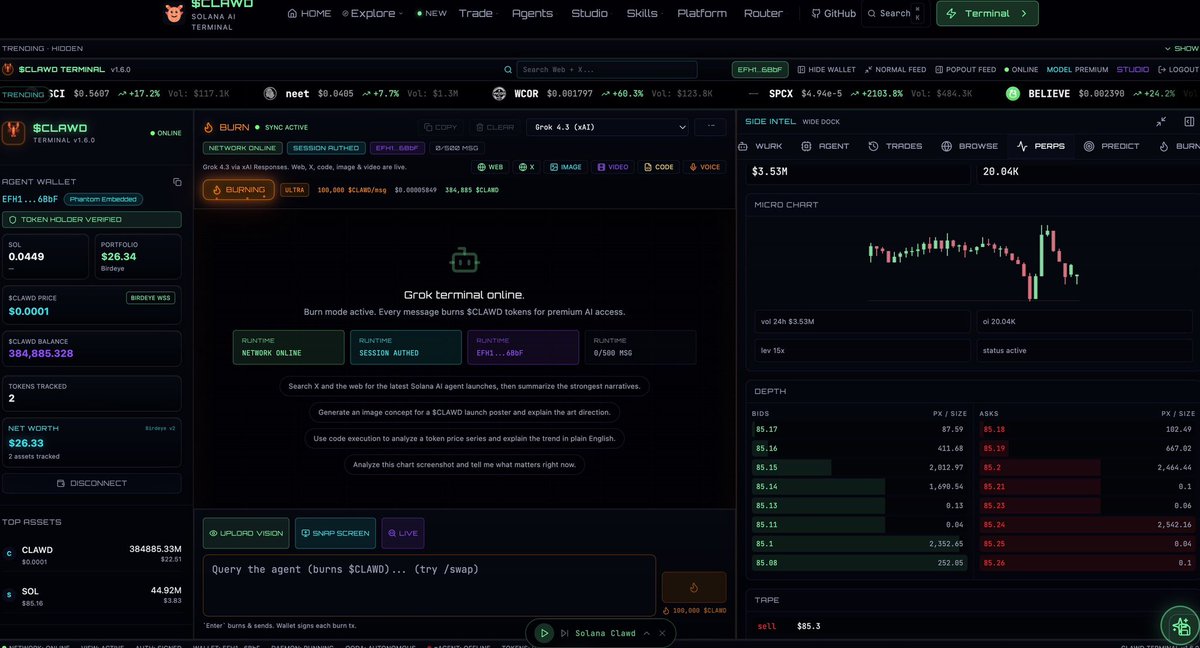The image size is (1200, 648).
Task: Skip to next track in Solana Clawd player
Action: (565, 633)
